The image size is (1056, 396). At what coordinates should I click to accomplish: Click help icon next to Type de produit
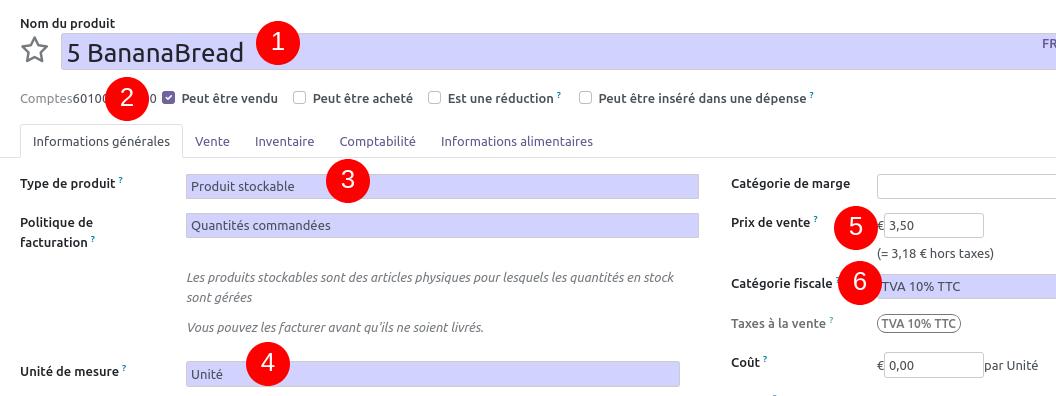(x=121, y=180)
